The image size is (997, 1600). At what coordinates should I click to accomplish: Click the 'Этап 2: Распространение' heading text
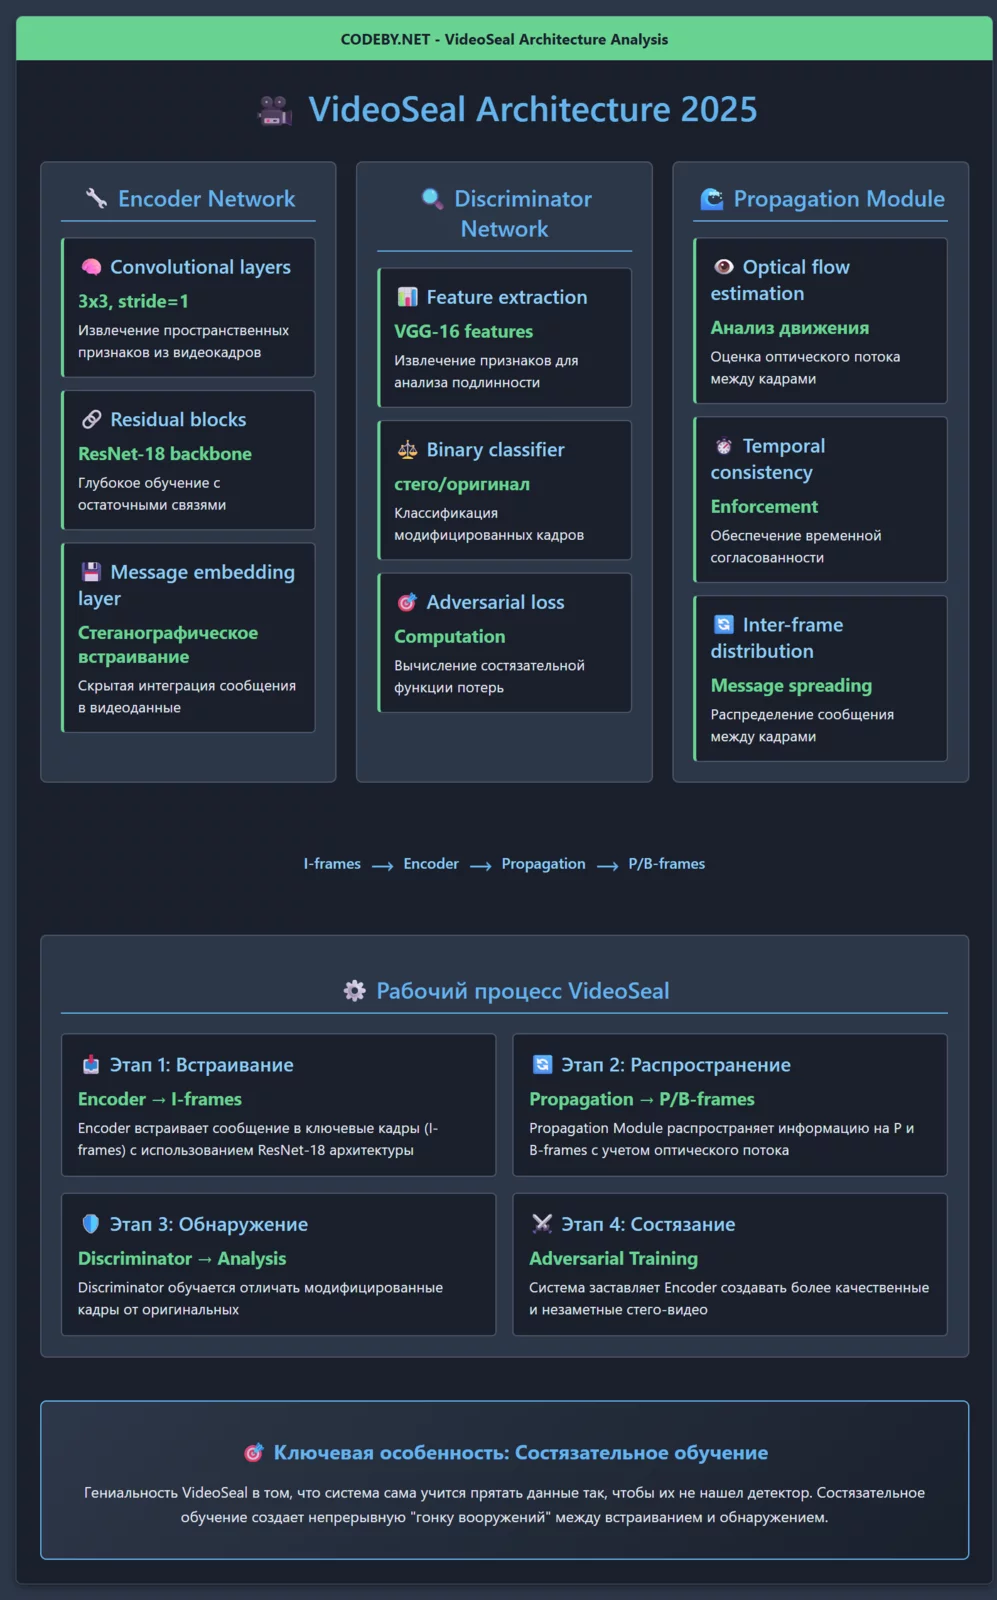coord(676,1065)
